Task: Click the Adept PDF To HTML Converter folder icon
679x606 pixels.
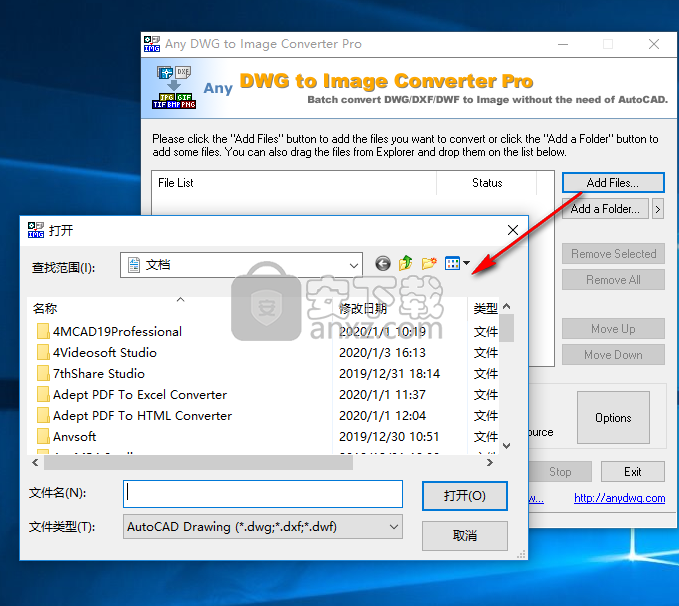Action: coord(43,415)
